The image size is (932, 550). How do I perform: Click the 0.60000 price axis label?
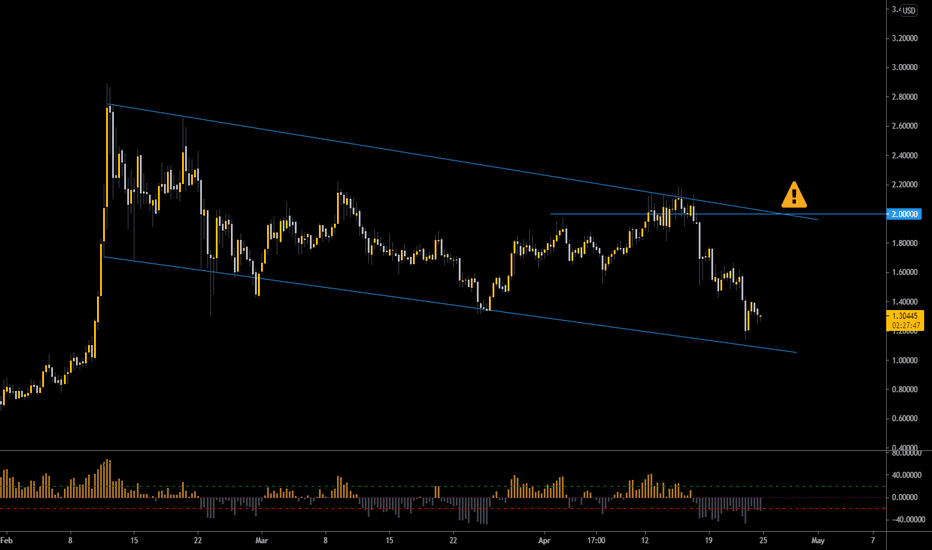(904, 419)
